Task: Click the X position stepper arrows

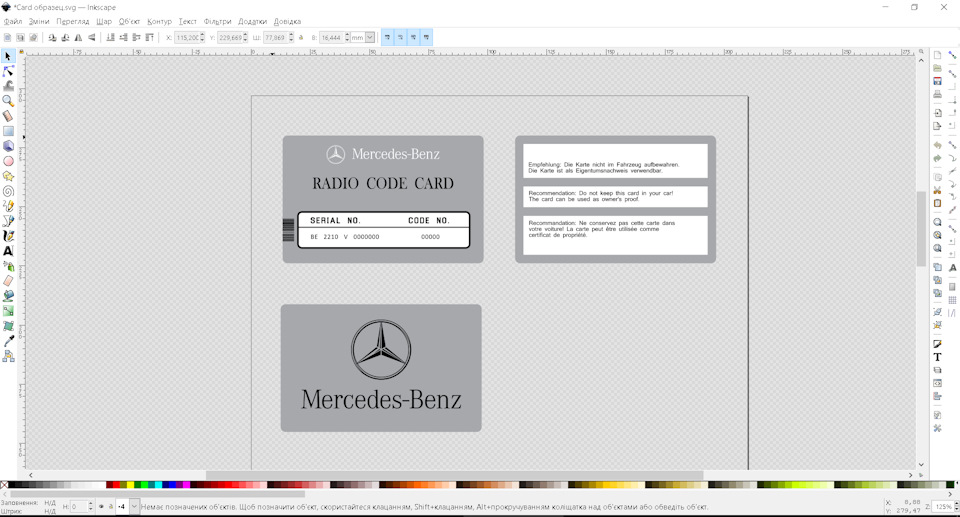Action: [x=202, y=37]
